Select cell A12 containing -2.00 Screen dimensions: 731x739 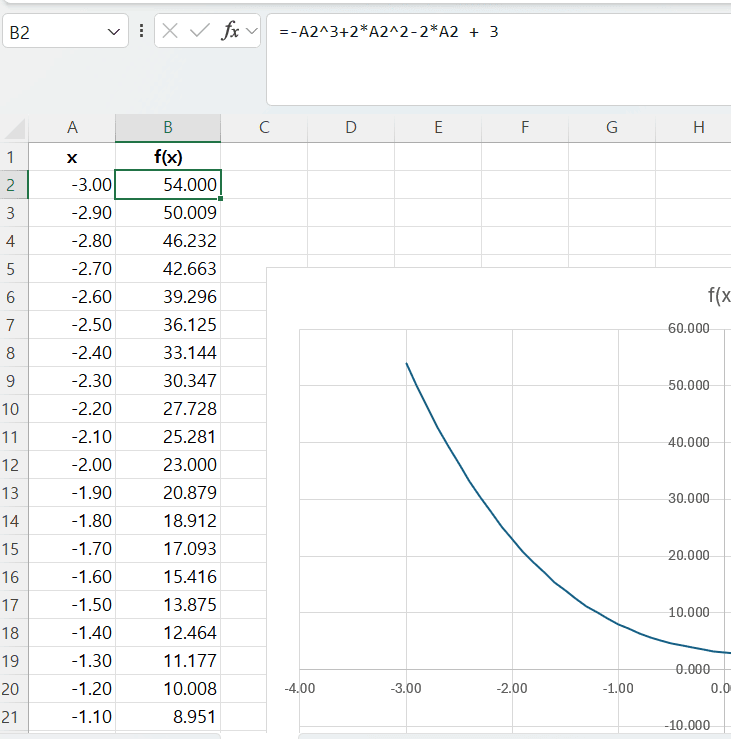coord(72,465)
